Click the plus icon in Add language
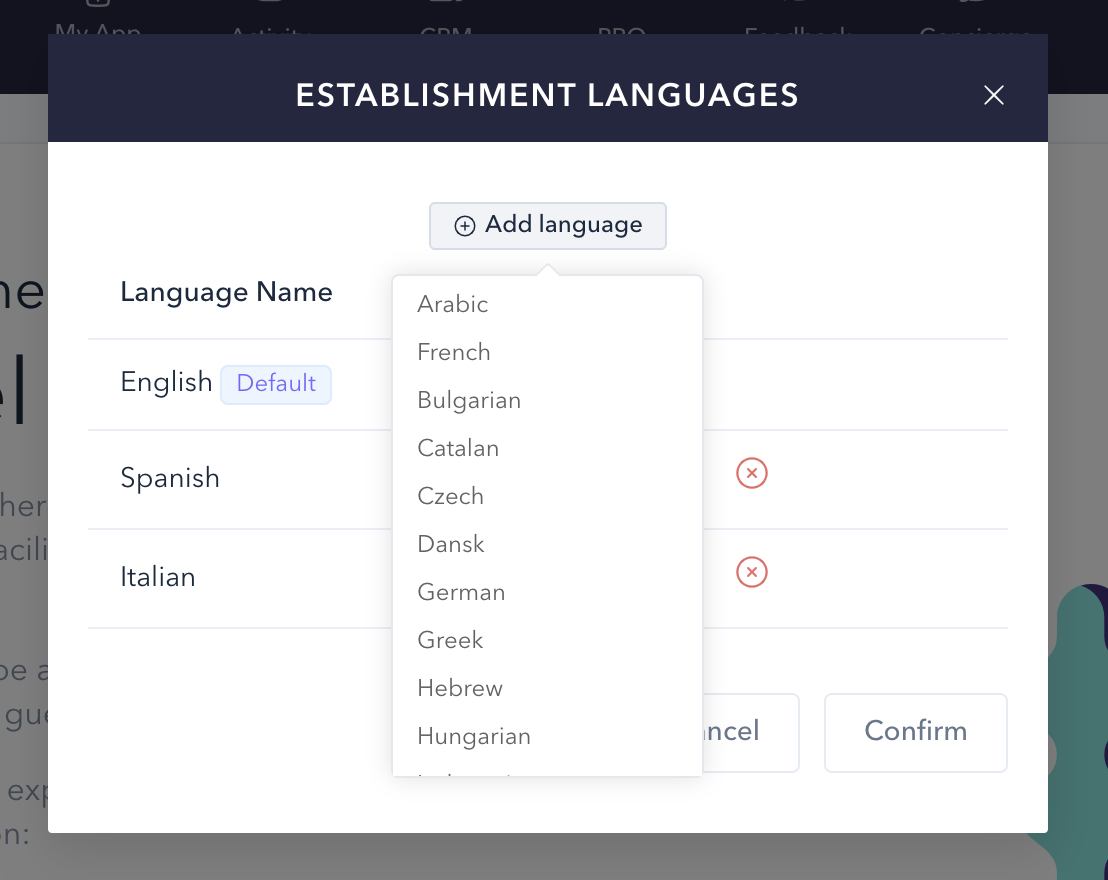 point(464,225)
